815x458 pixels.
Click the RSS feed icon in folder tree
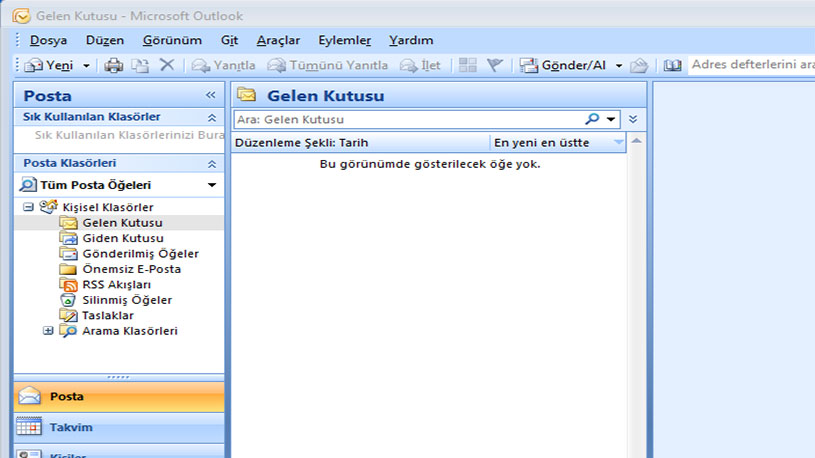pos(68,284)
